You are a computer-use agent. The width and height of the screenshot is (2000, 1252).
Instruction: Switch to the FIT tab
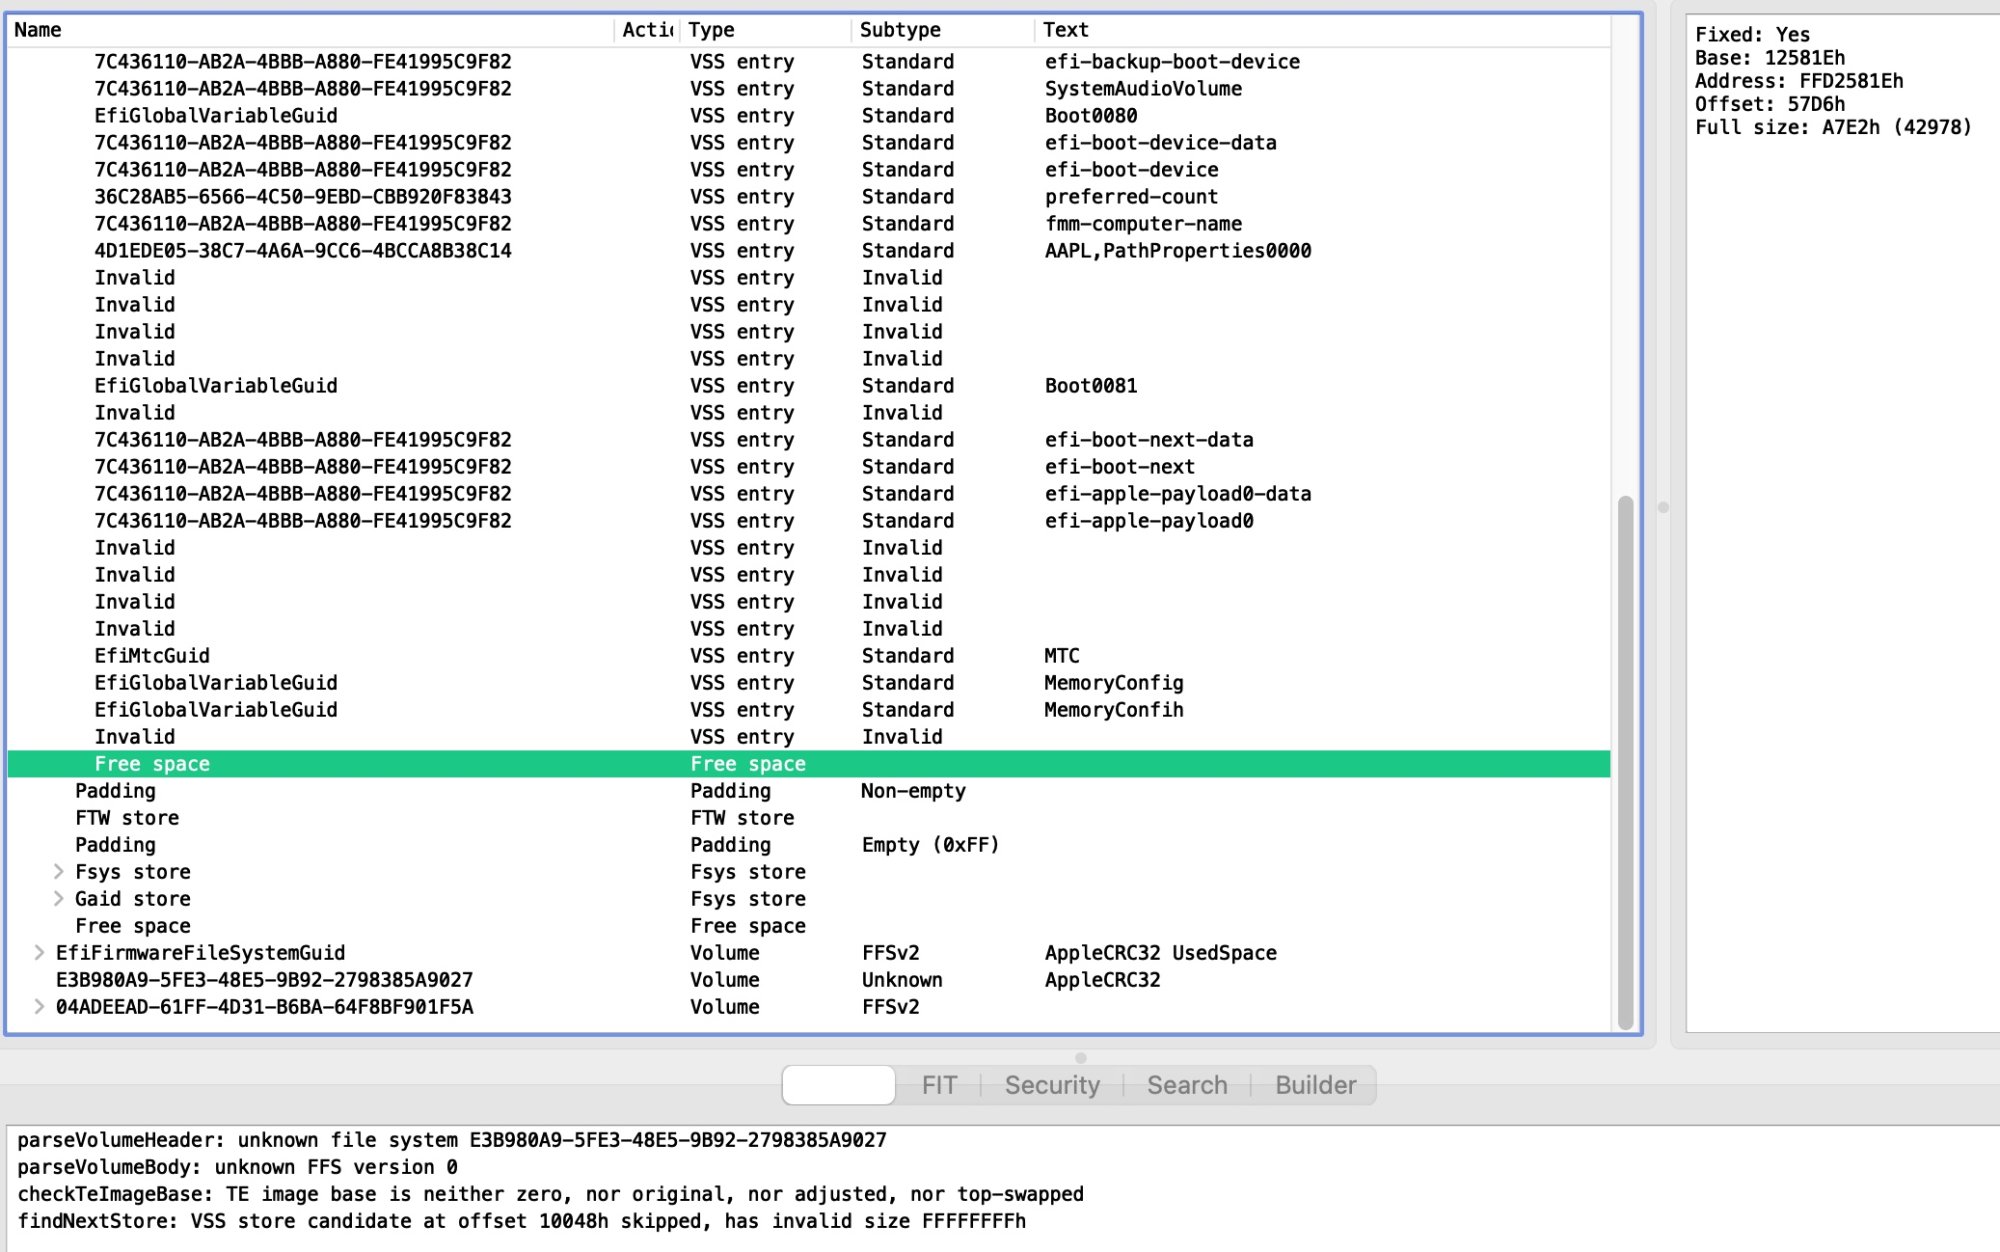coord(938,1085)
